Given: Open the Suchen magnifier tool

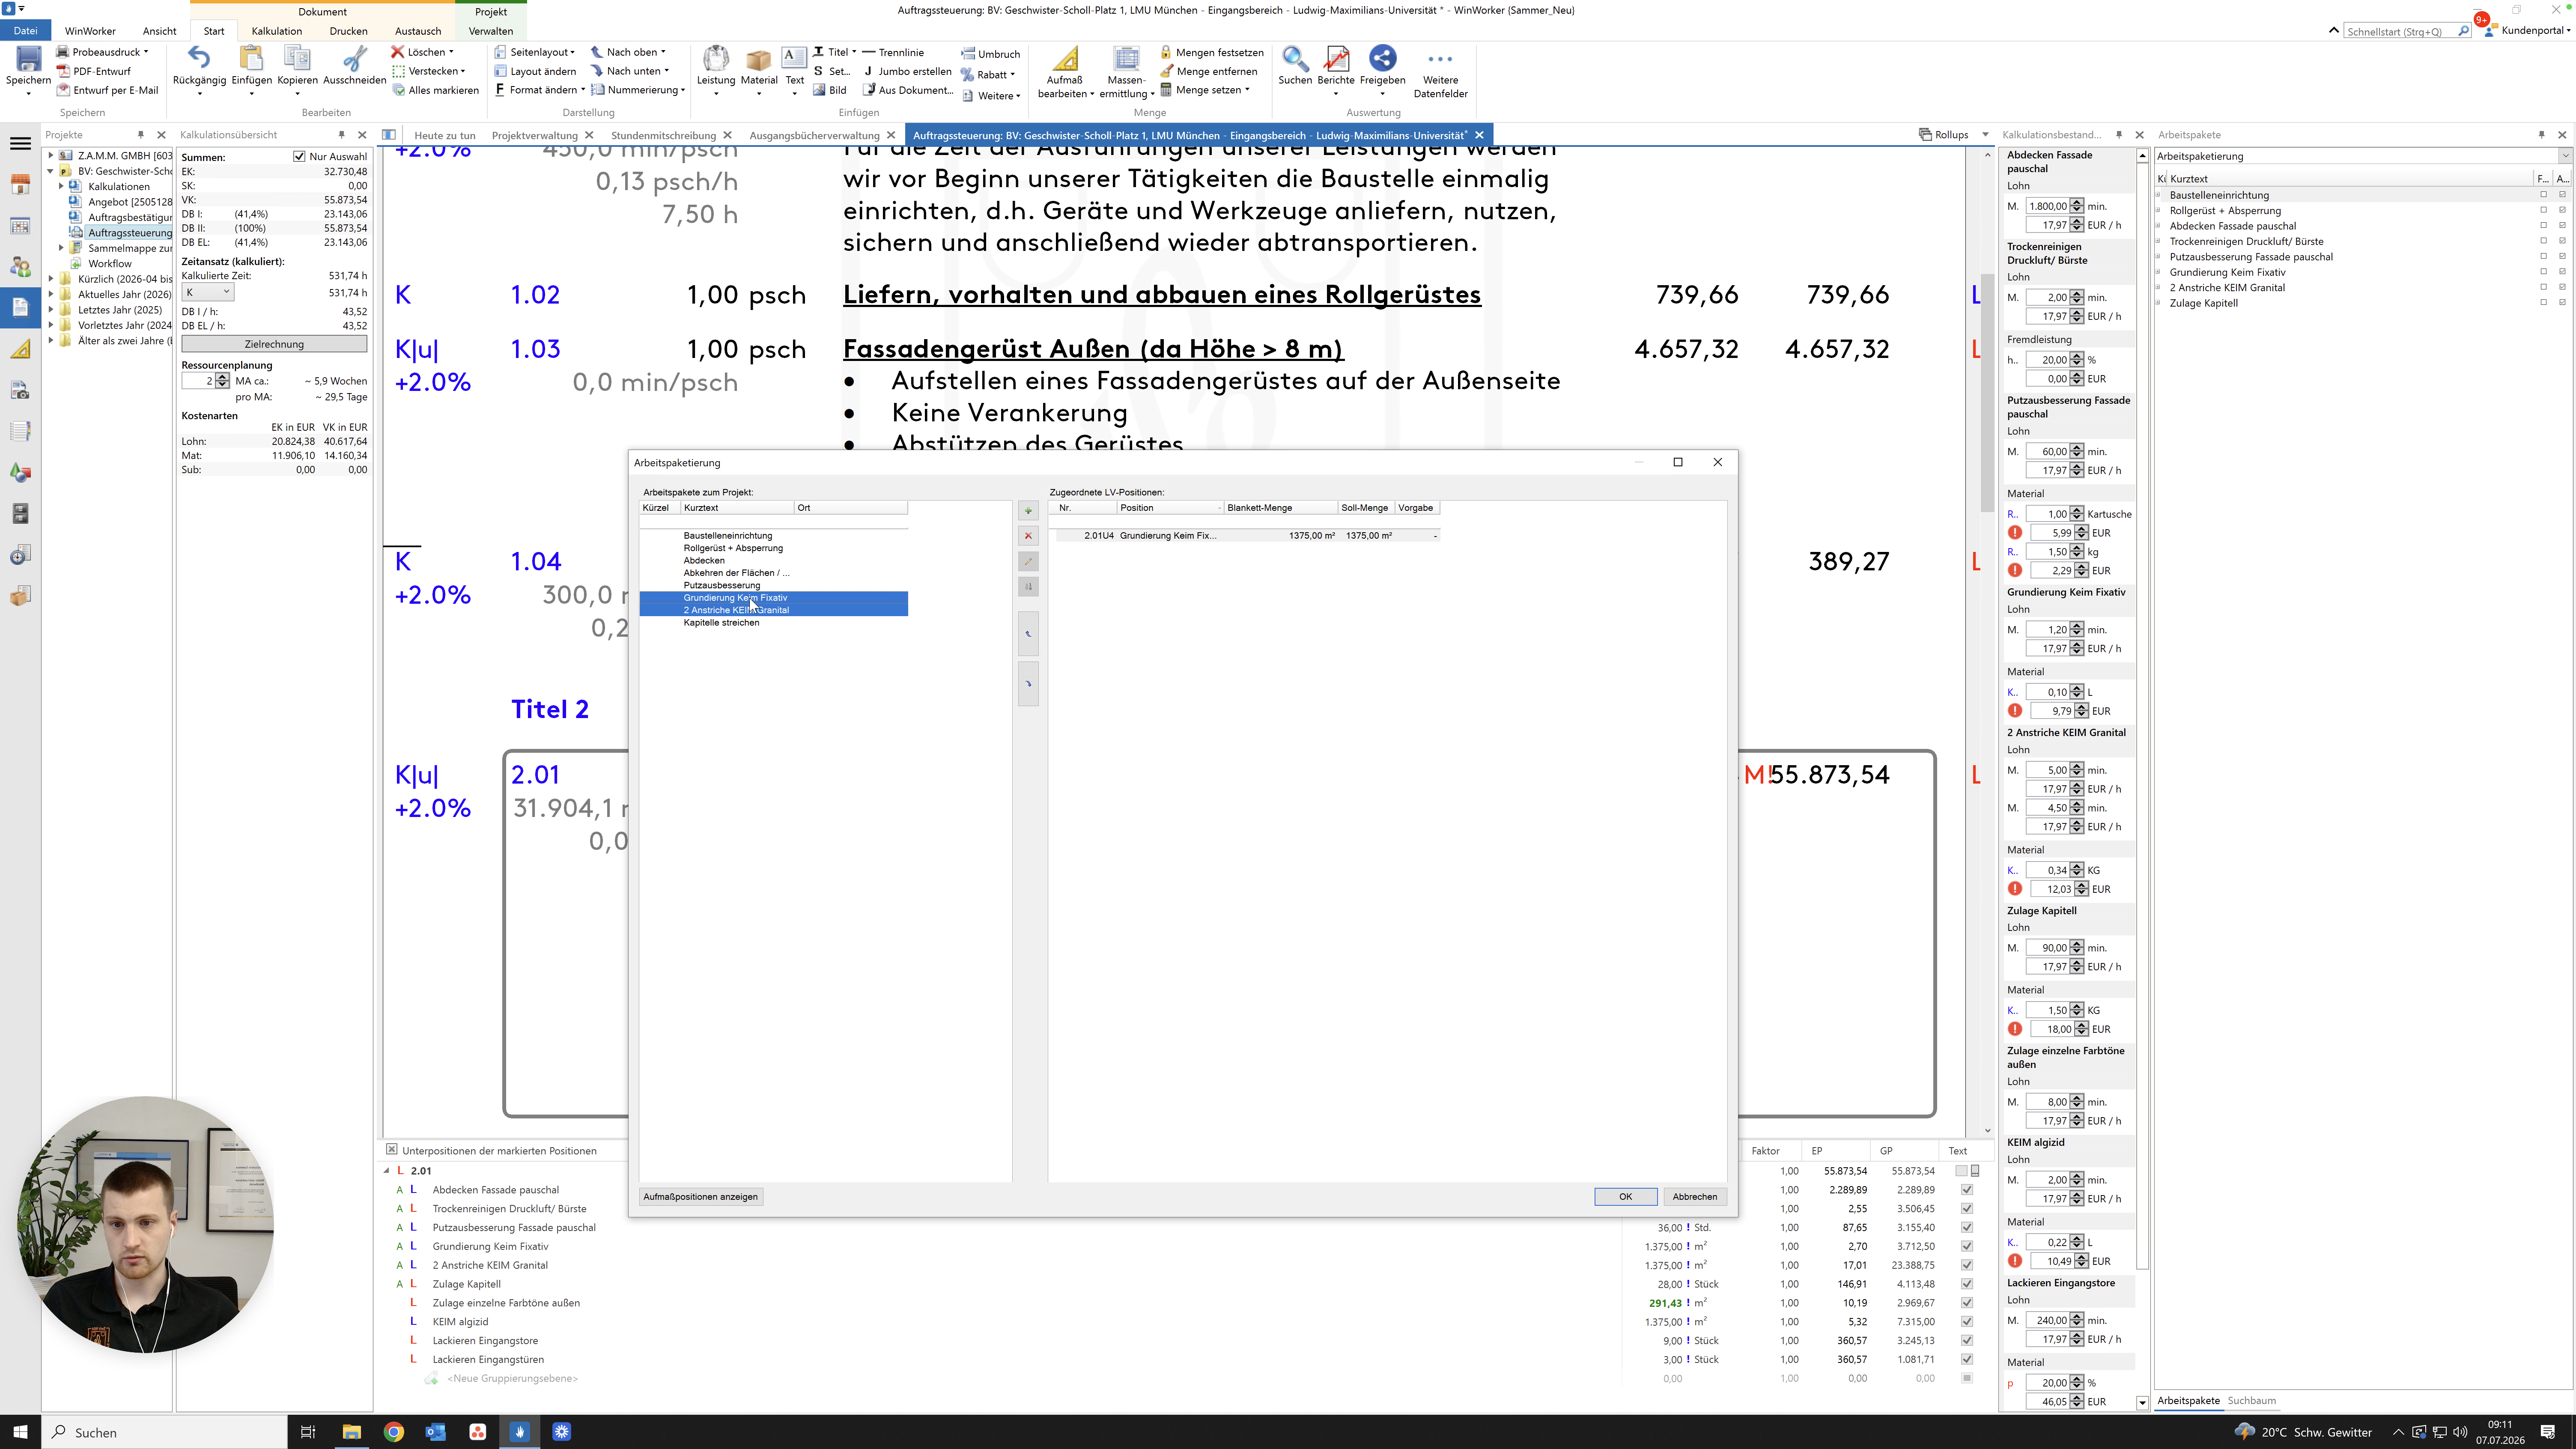Looking at the screenshot, I should tap(1295, 60).
